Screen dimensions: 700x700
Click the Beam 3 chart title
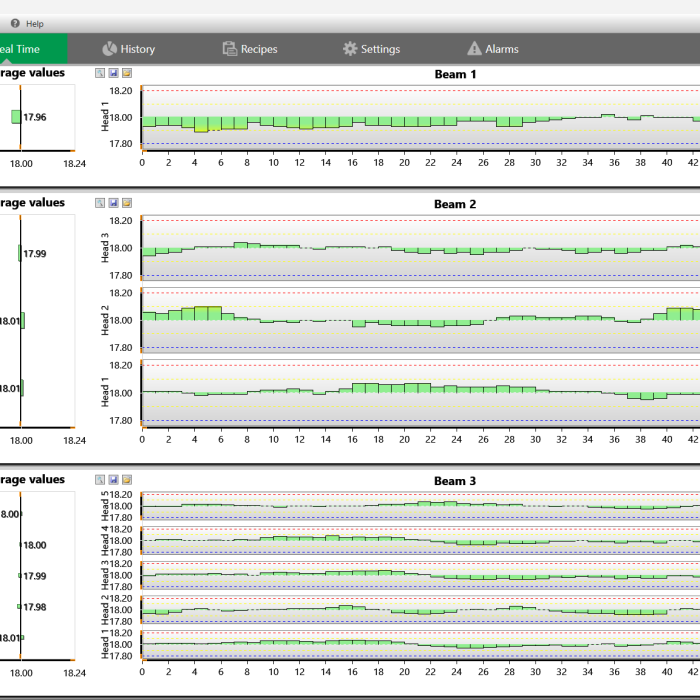455,481
